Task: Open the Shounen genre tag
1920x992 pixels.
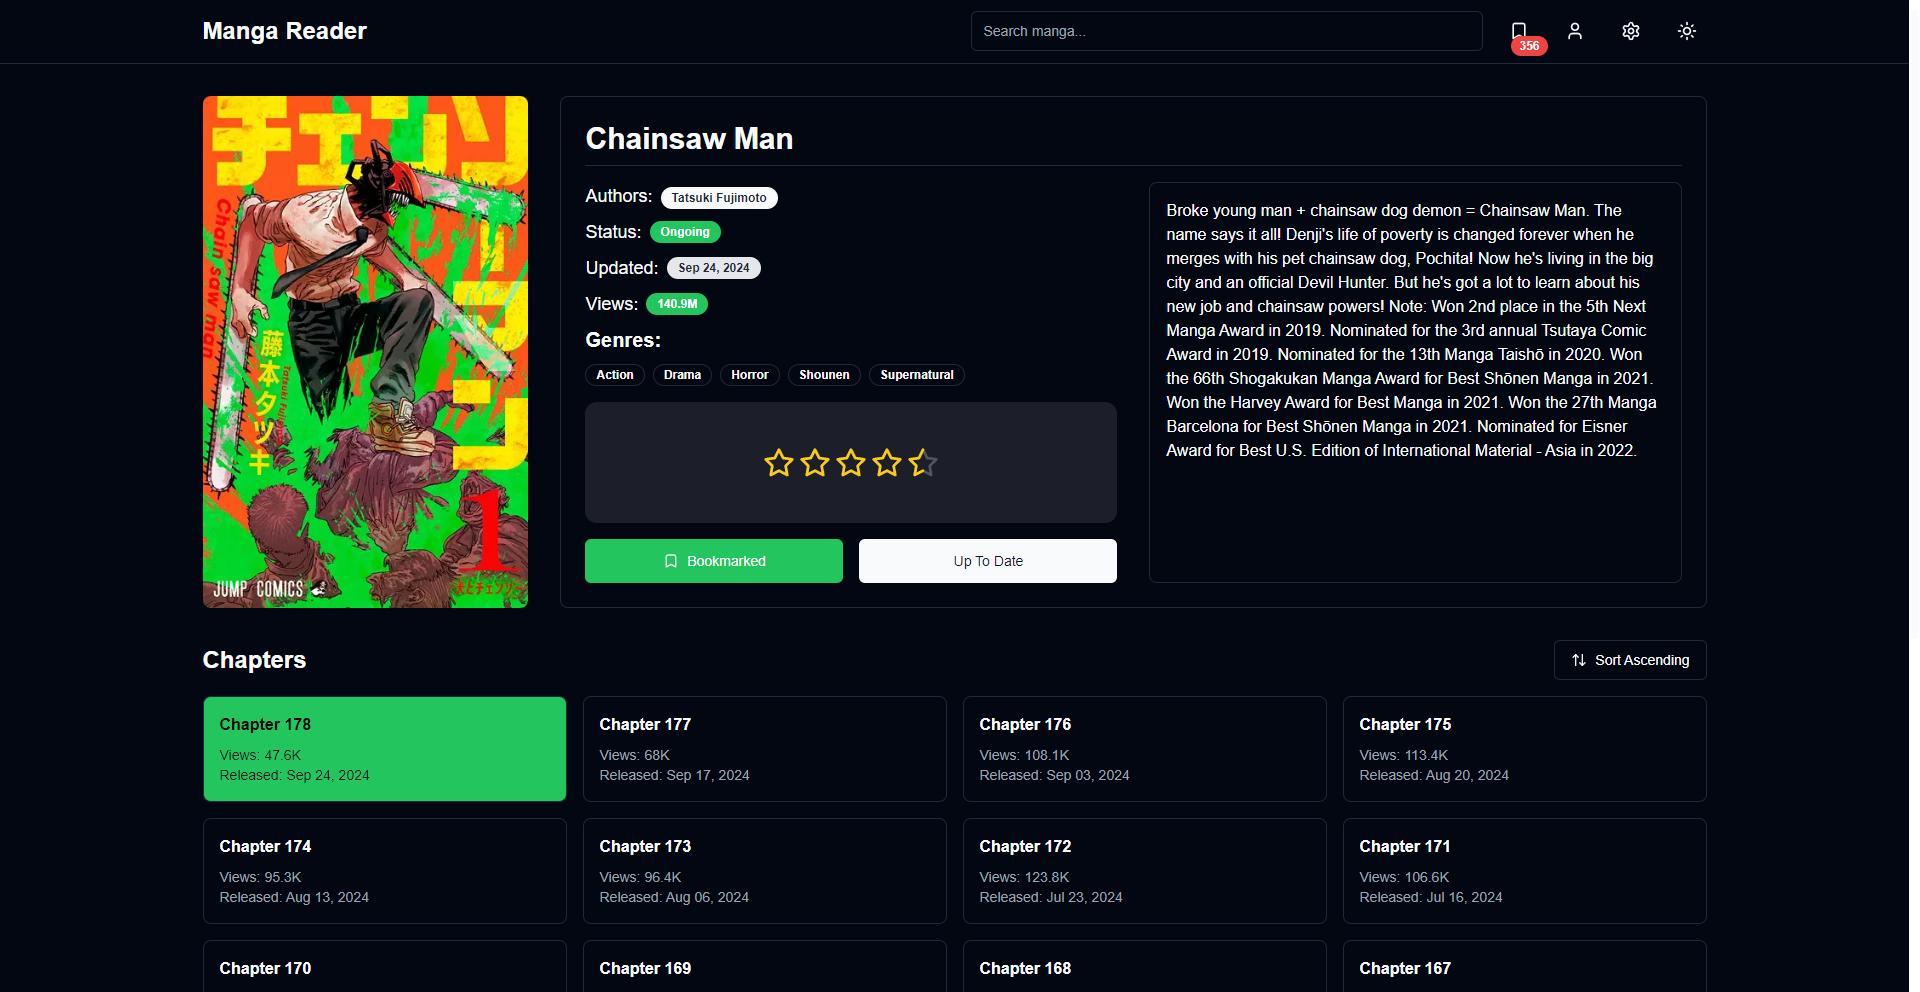Action: (824, 375)
